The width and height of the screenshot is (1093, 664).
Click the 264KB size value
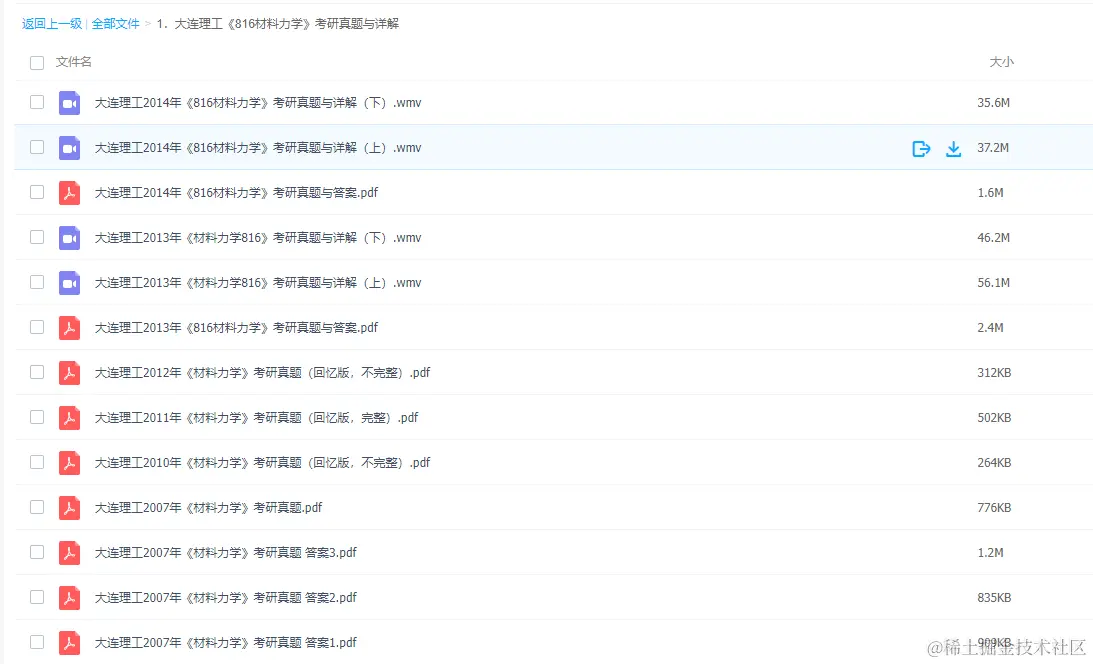pos(994,463)
